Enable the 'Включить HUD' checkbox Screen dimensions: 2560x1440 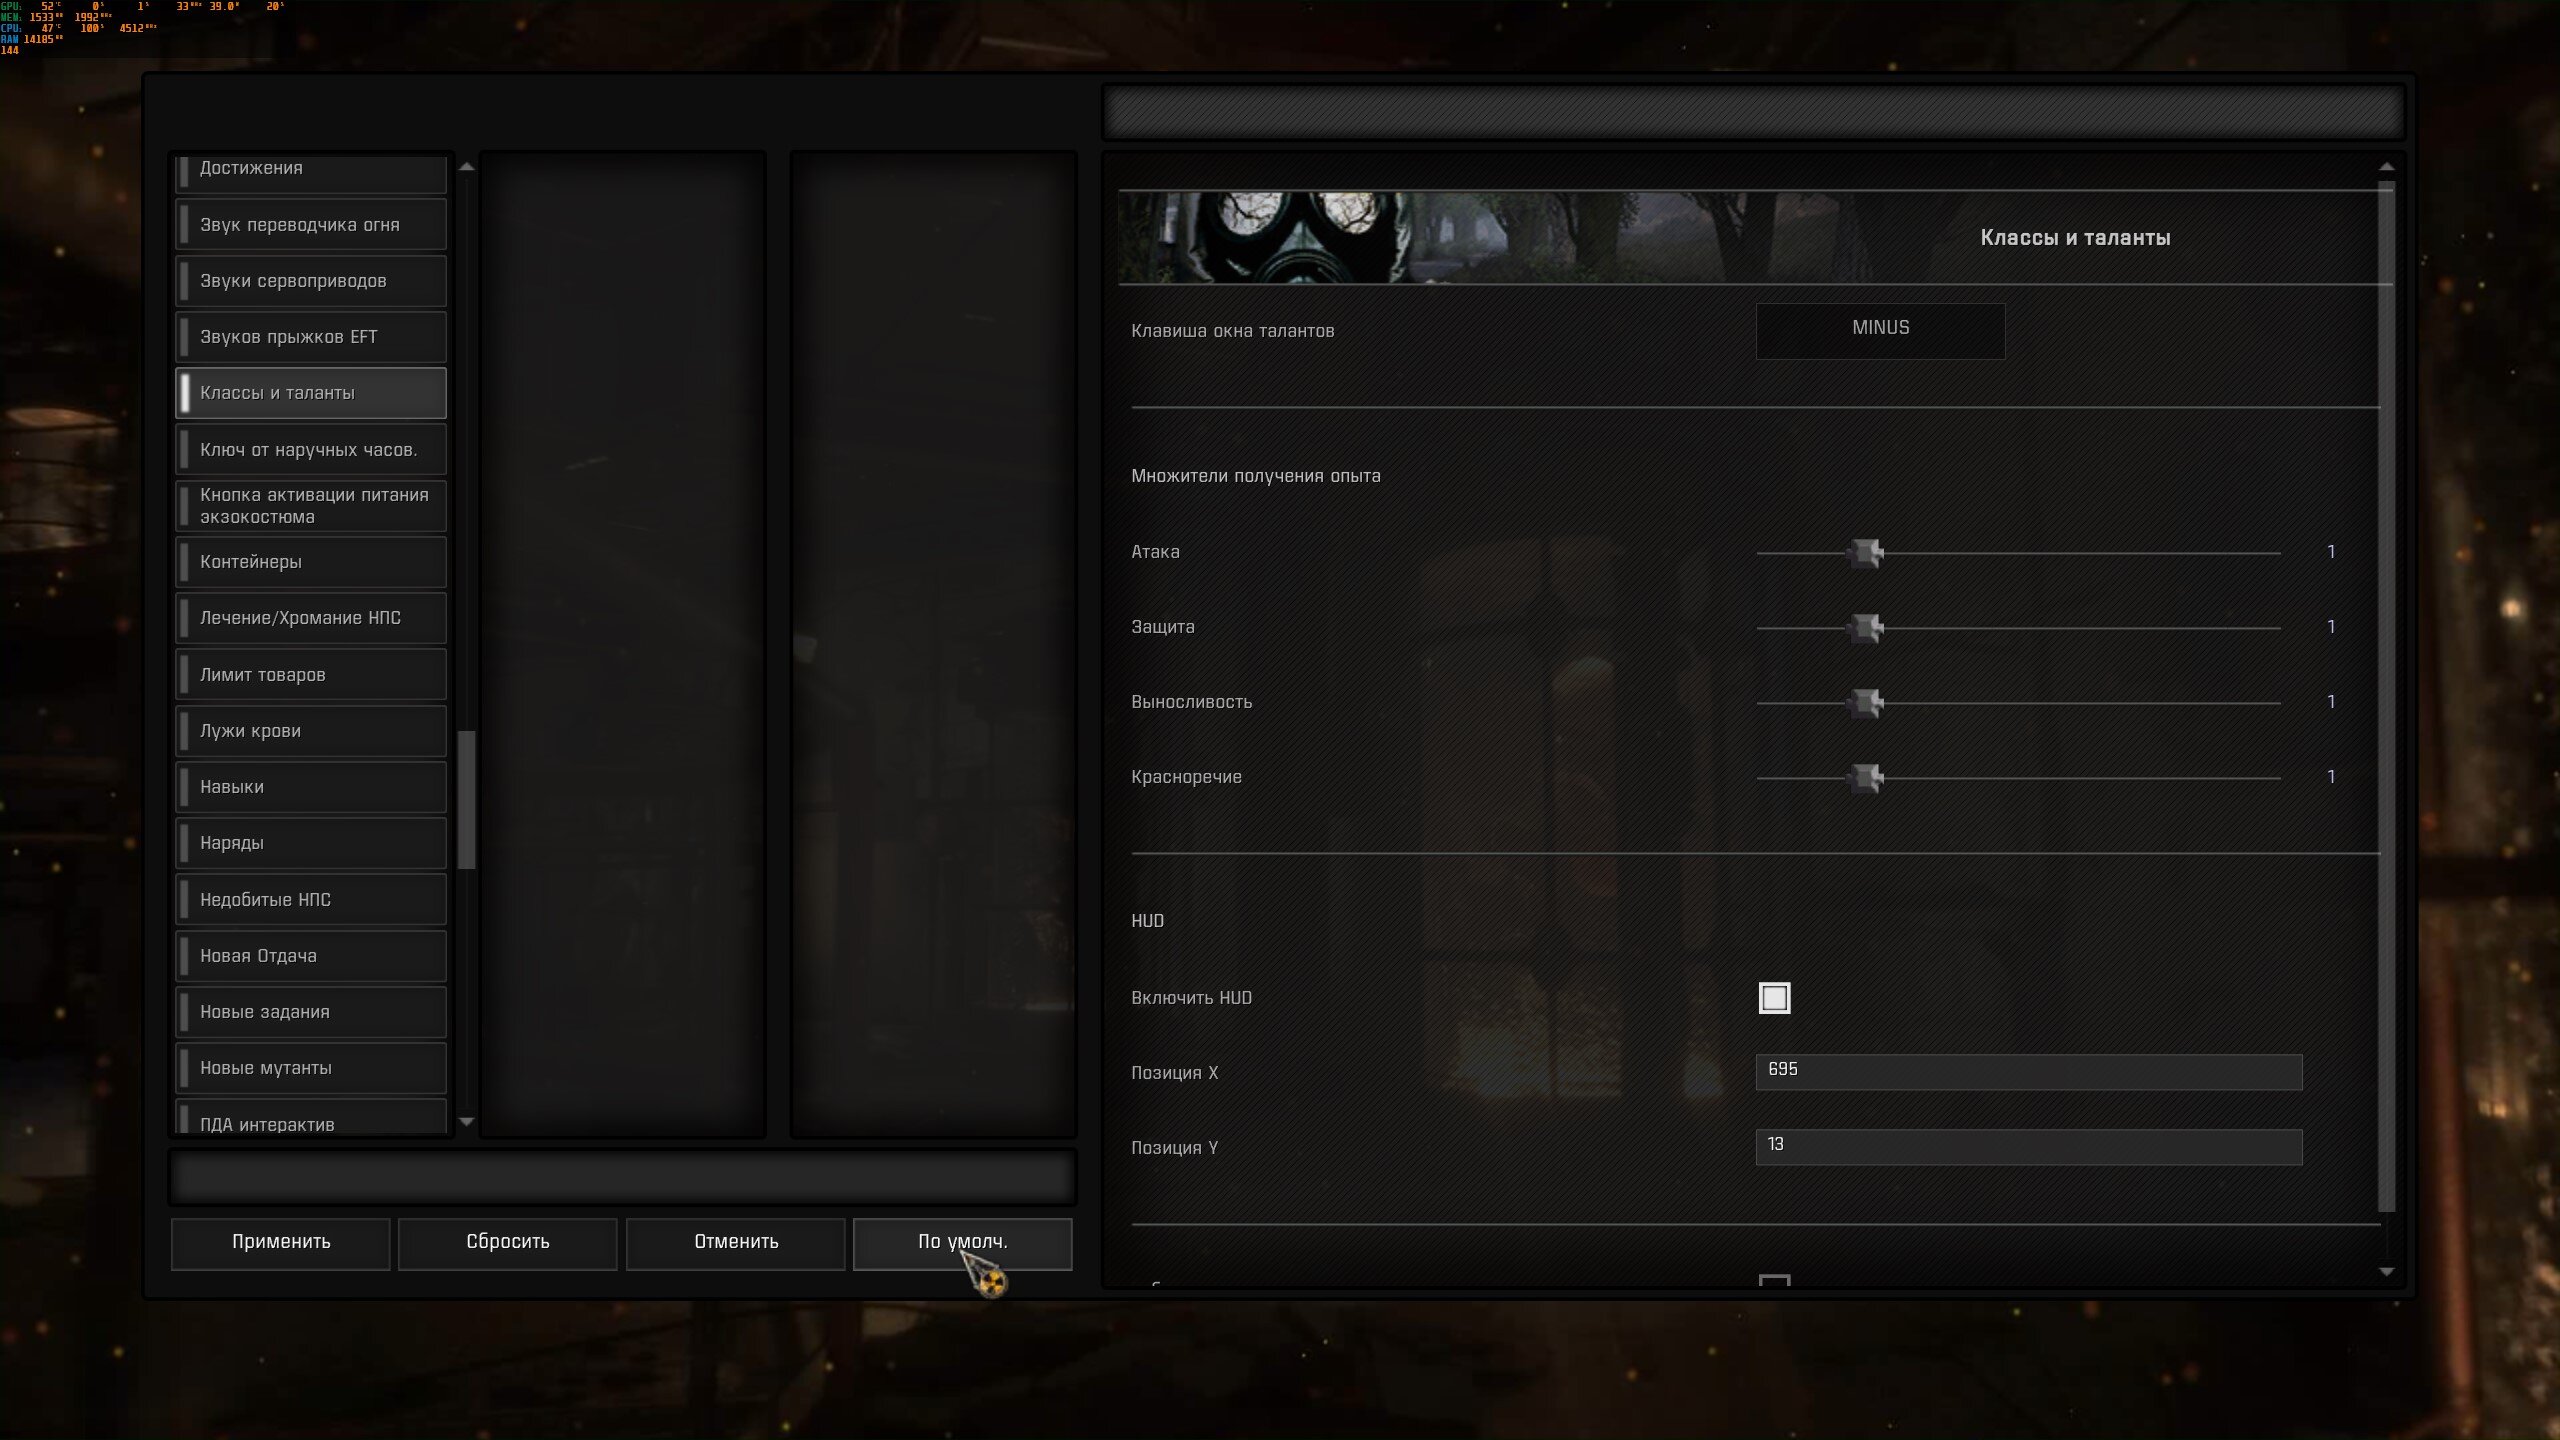[x=1775, y=998]
